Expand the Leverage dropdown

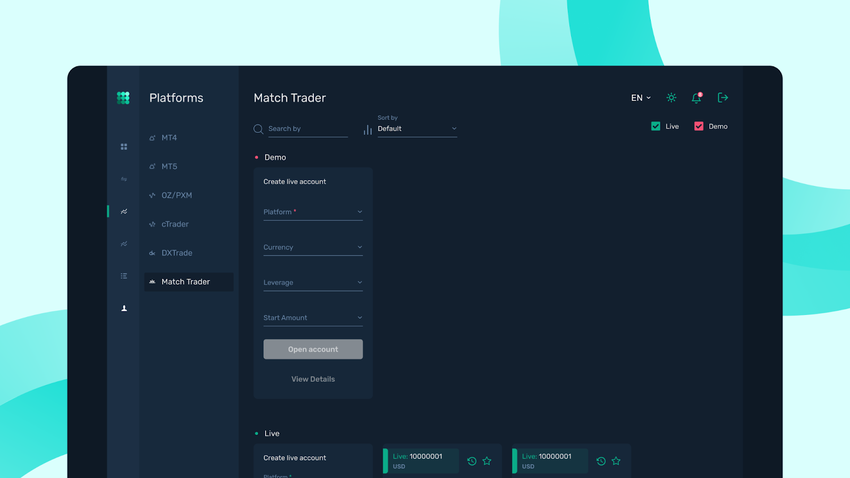click(313, 282)
